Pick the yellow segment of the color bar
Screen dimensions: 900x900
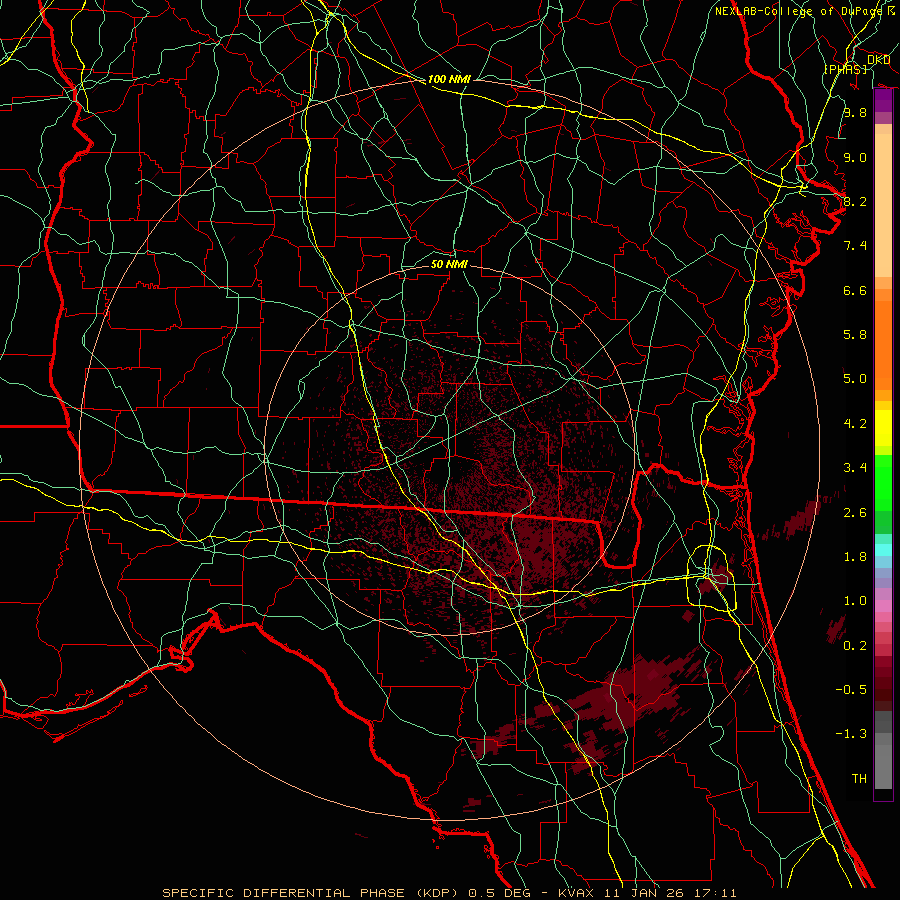pos(883,428)
